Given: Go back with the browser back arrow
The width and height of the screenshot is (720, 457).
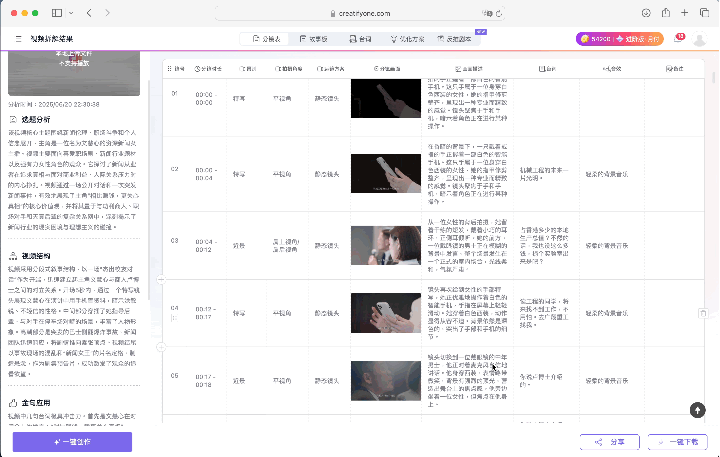Looking at the screenshot, I should pyautogui.click(x=90, y=13).
